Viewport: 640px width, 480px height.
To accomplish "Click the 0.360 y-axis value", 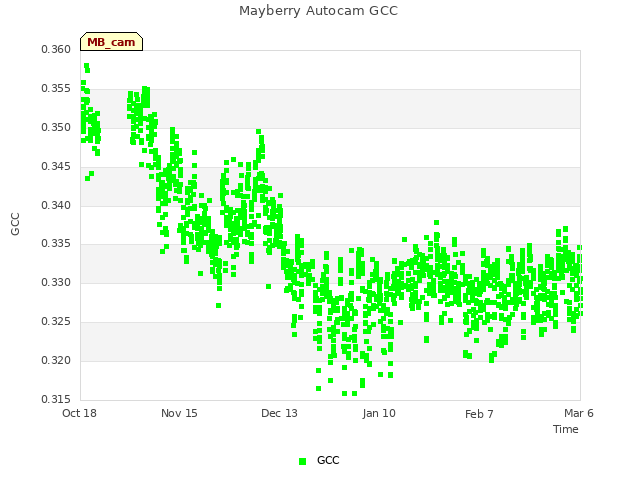I will click(x=56, y=49).
